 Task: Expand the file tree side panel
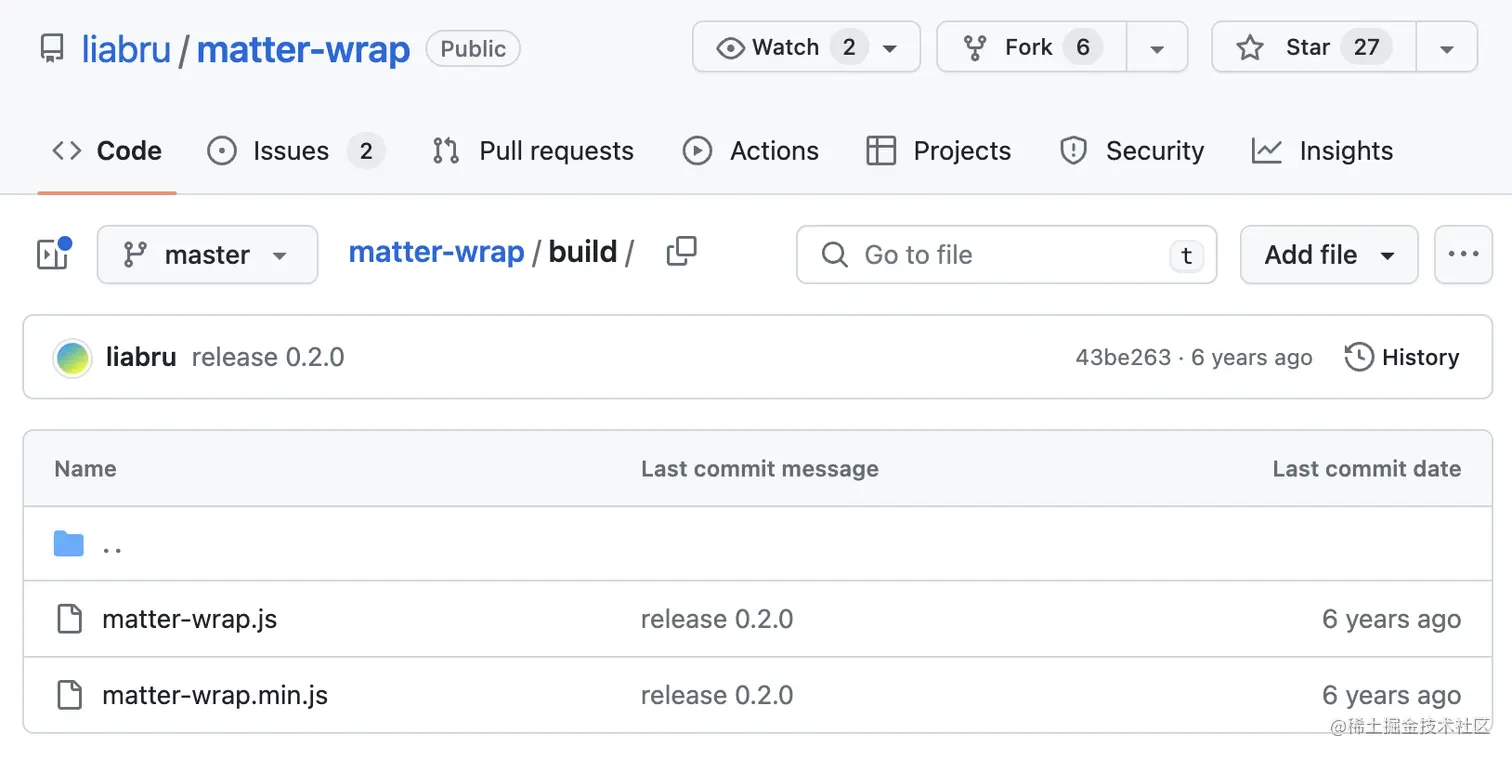53,254
